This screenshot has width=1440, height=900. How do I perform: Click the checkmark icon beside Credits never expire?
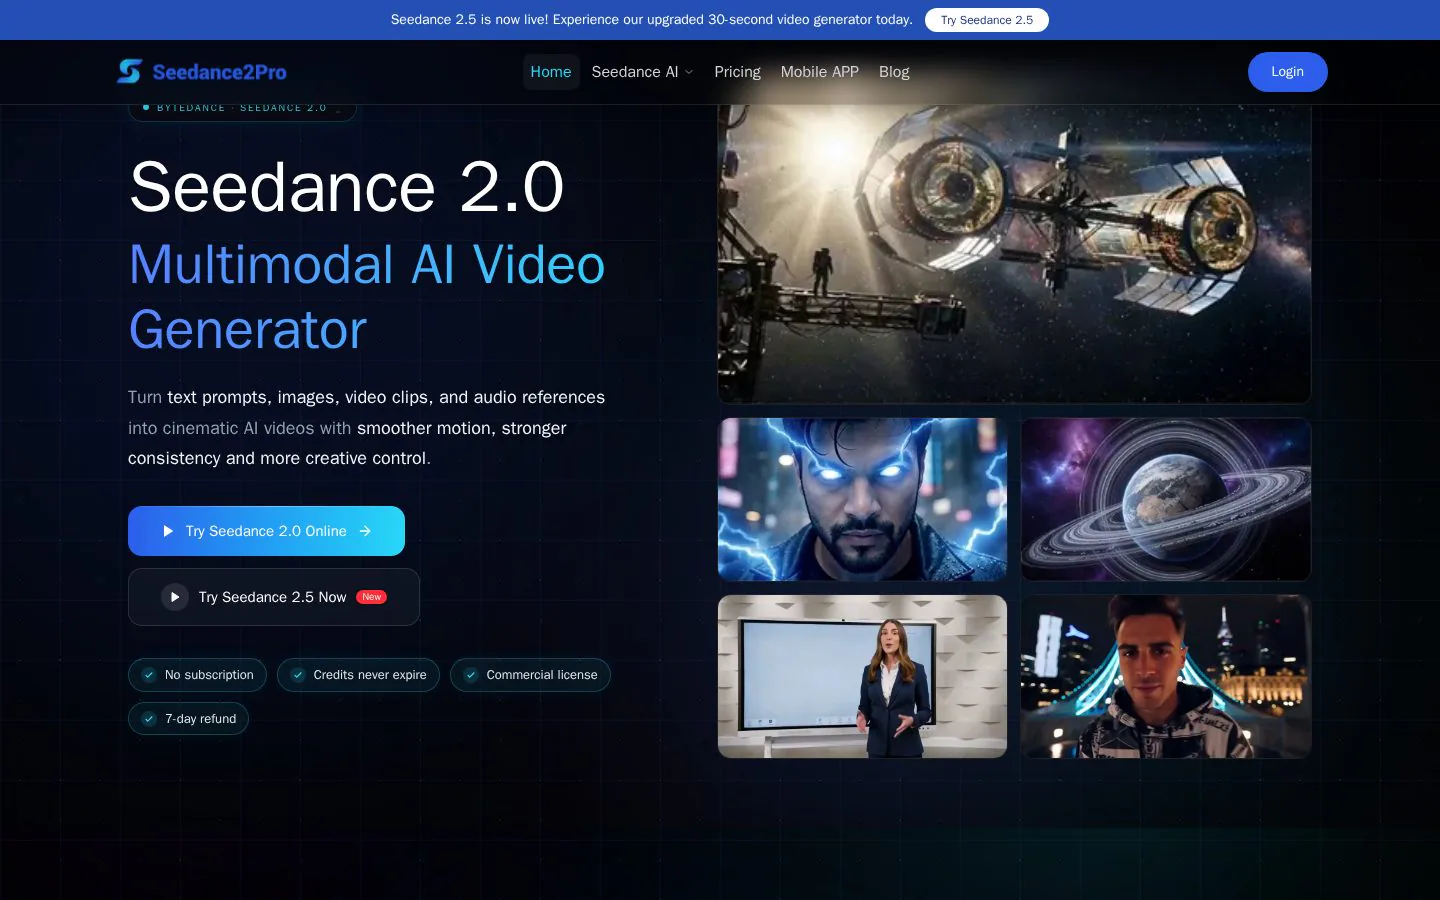tap(298, 675)
